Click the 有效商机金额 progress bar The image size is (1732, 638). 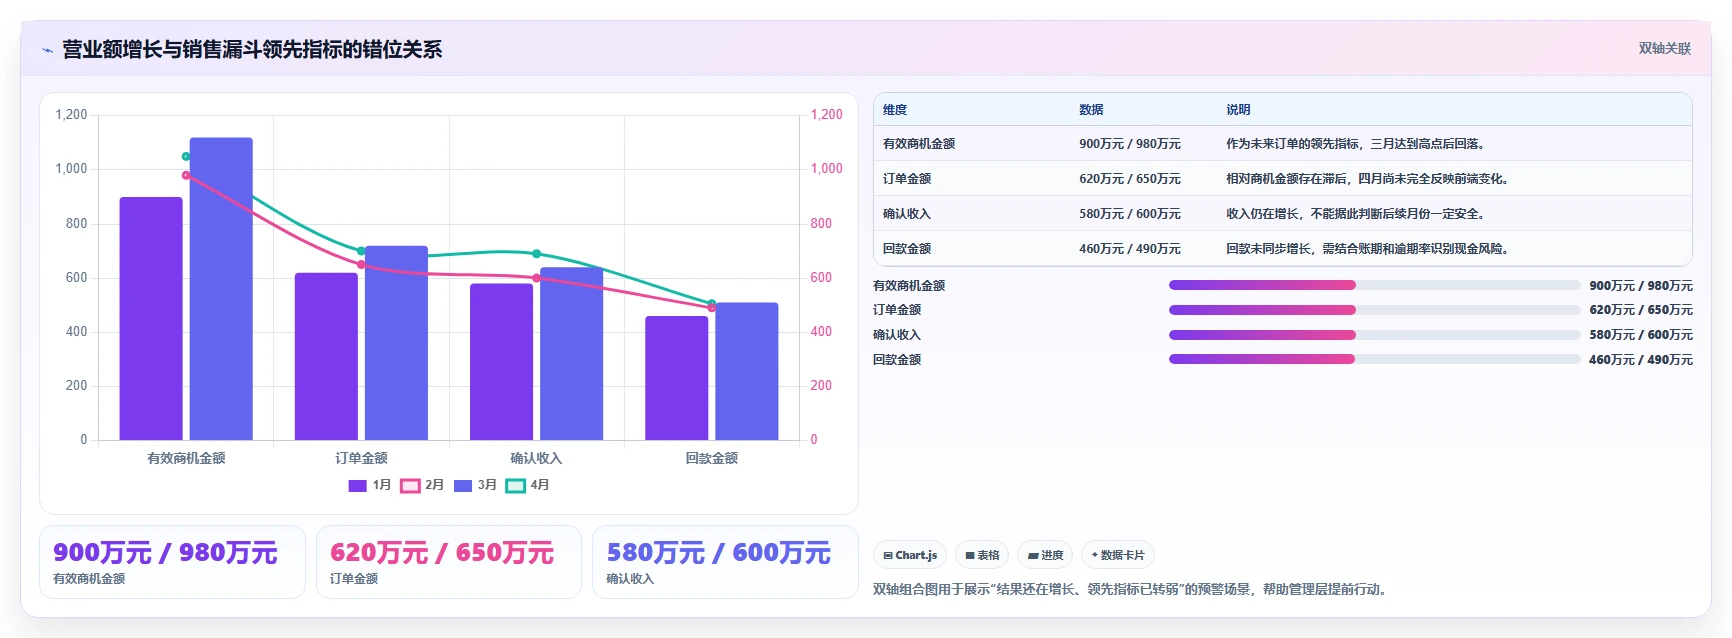pos(1374,285)
